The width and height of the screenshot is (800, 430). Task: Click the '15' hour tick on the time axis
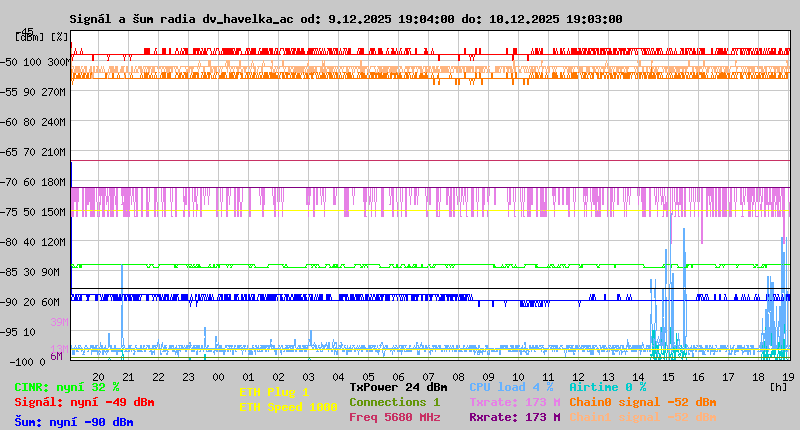[x=668, y=377]
